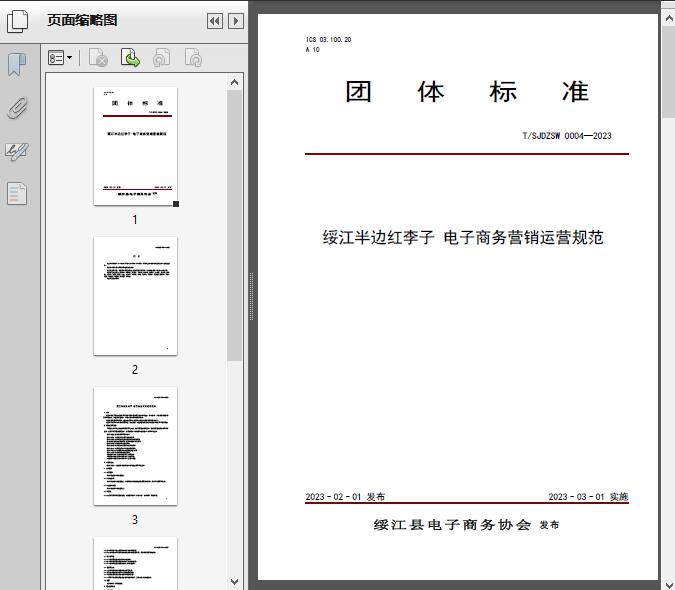Open the document content sidebar icon
Image resolution: width=675 pixels, height=590 pixels.
click(x=17, y=193)
